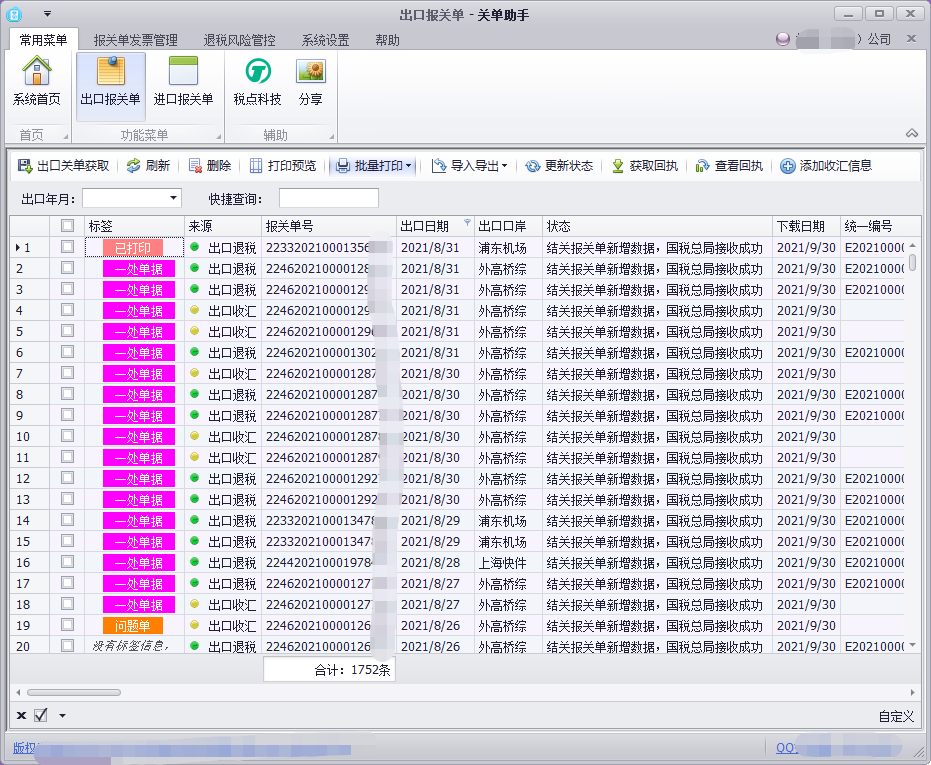The image size is (931, 765).
Task: Click the 分享 share icon
Action: tap(310, 81)
